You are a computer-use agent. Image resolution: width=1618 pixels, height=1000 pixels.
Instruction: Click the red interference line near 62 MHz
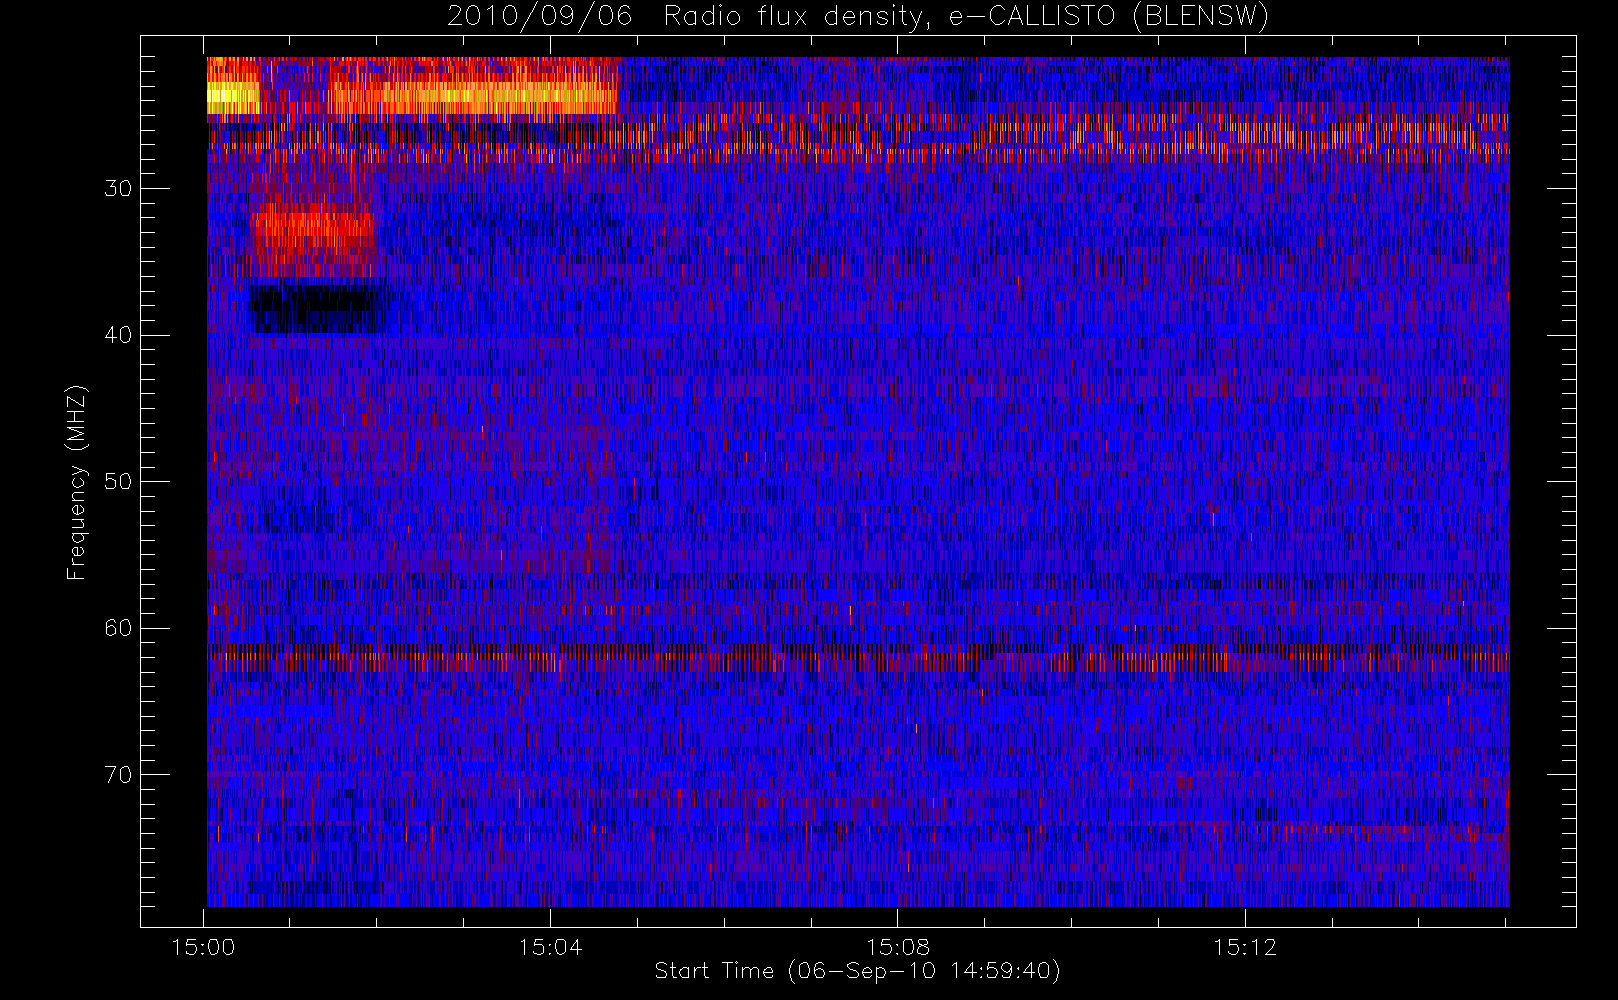click(x=857, y=660)
